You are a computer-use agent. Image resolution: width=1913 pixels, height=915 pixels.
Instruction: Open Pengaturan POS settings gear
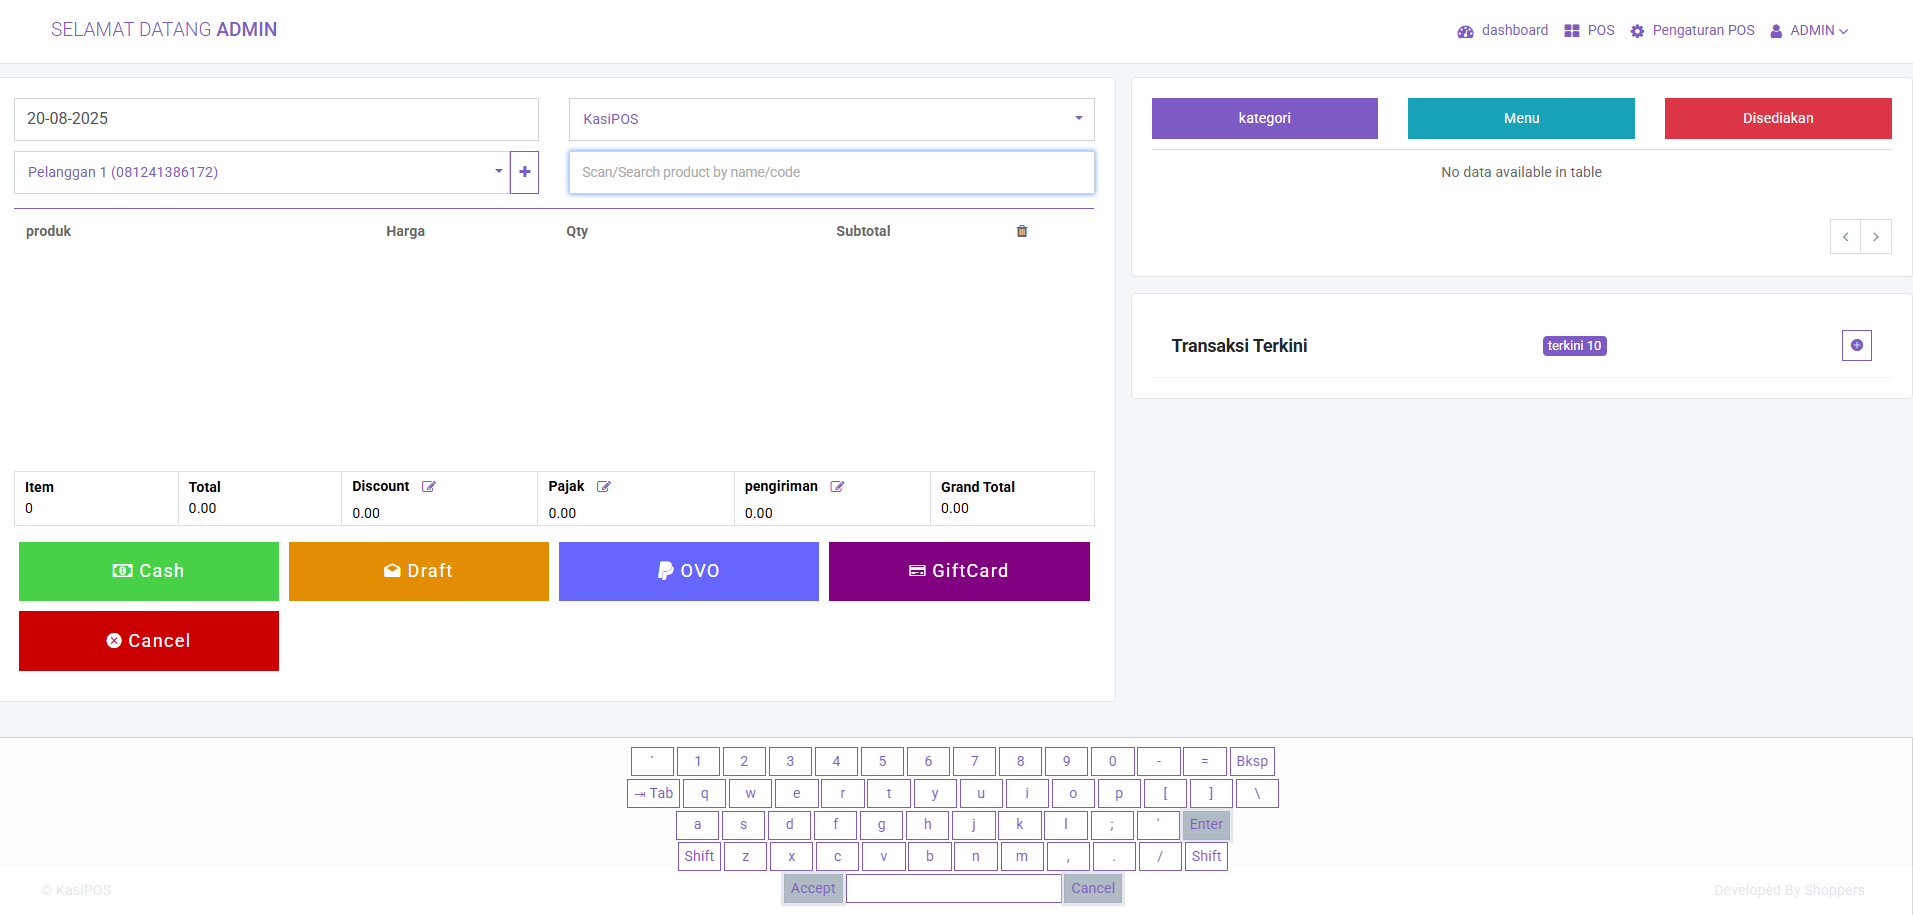(1638, 31)
